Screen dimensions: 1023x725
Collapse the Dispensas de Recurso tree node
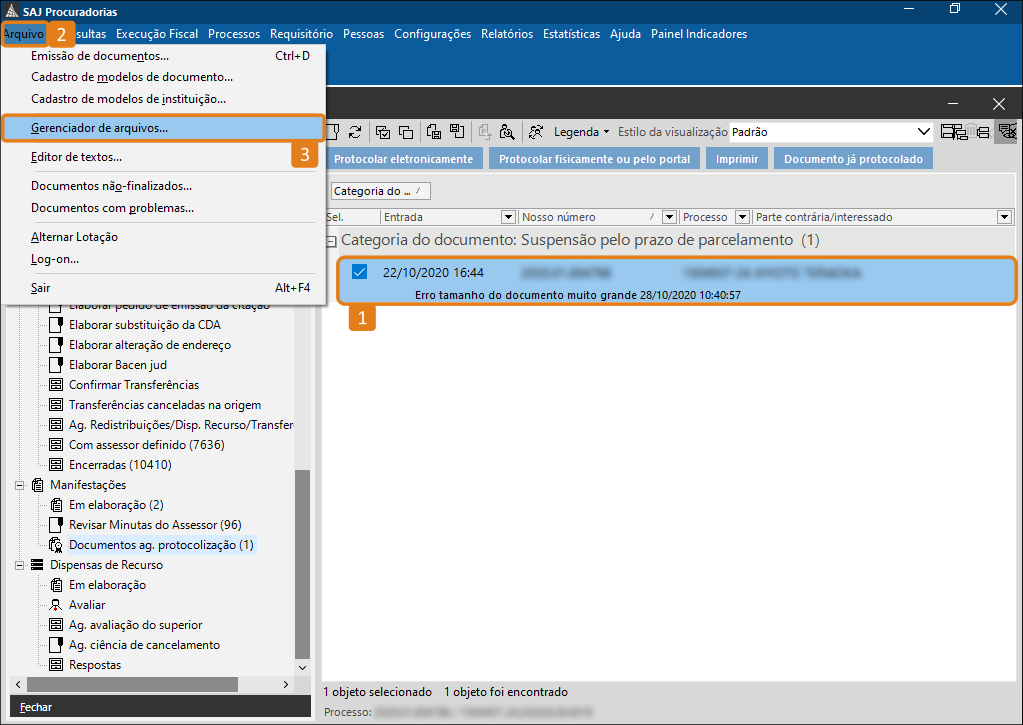tap(19, 565)
